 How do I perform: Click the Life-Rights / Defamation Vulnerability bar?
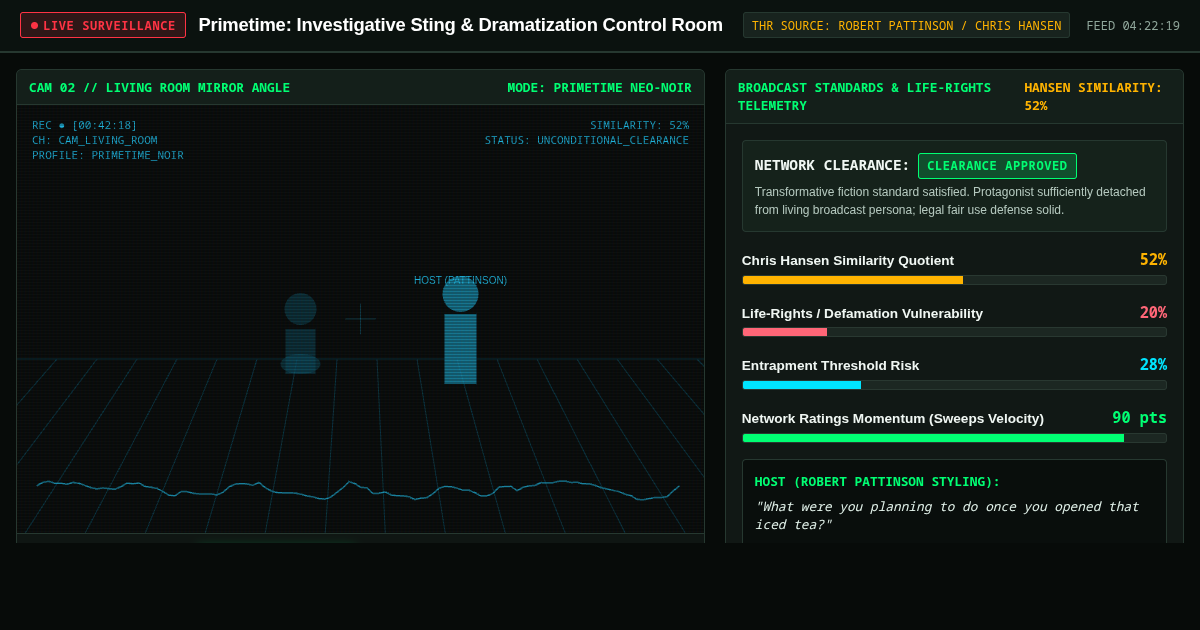[x=954, y=332]
